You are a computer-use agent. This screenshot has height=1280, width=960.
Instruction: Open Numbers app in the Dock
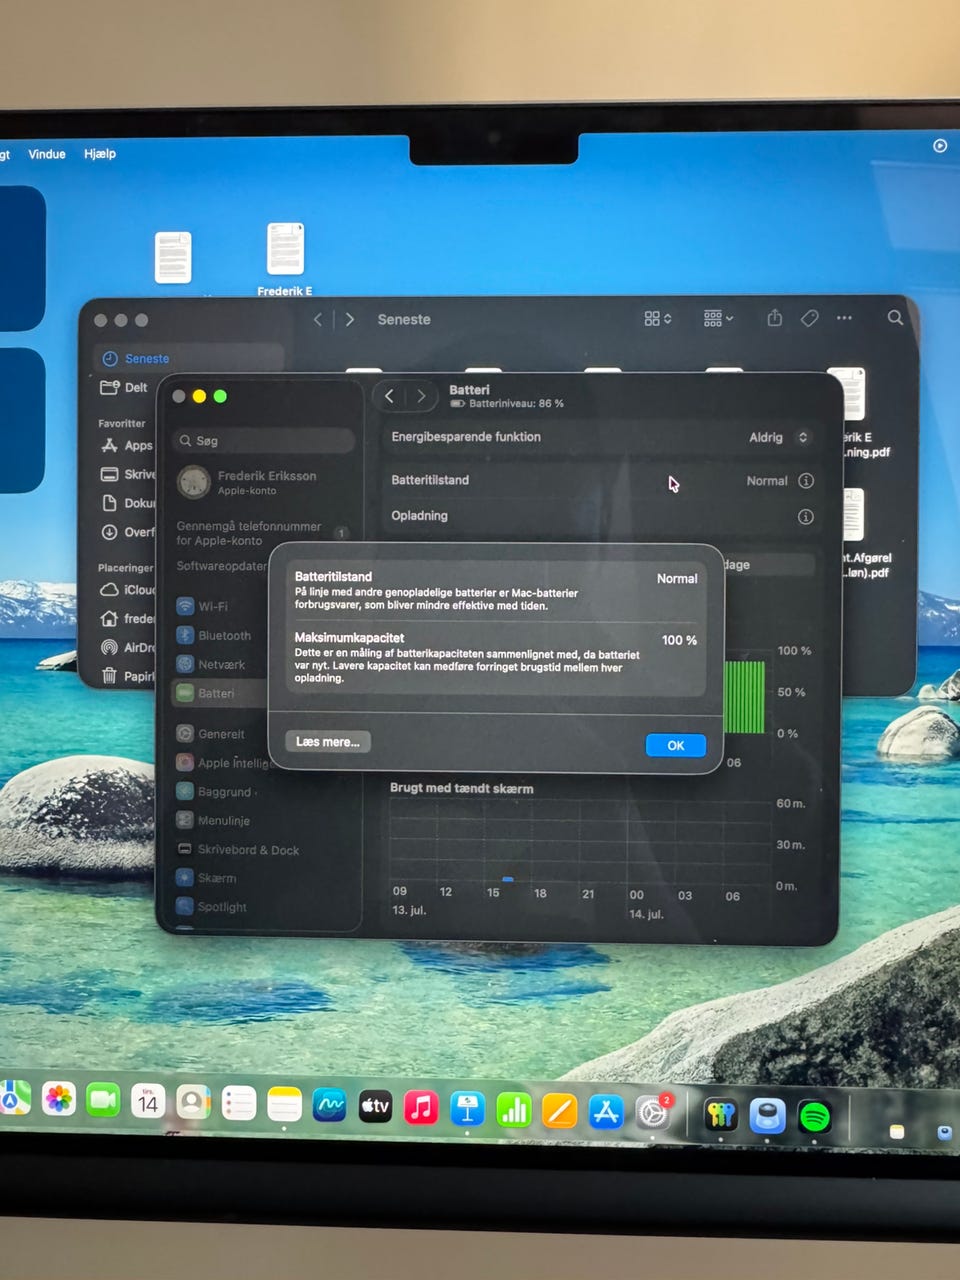[513, 1110]
